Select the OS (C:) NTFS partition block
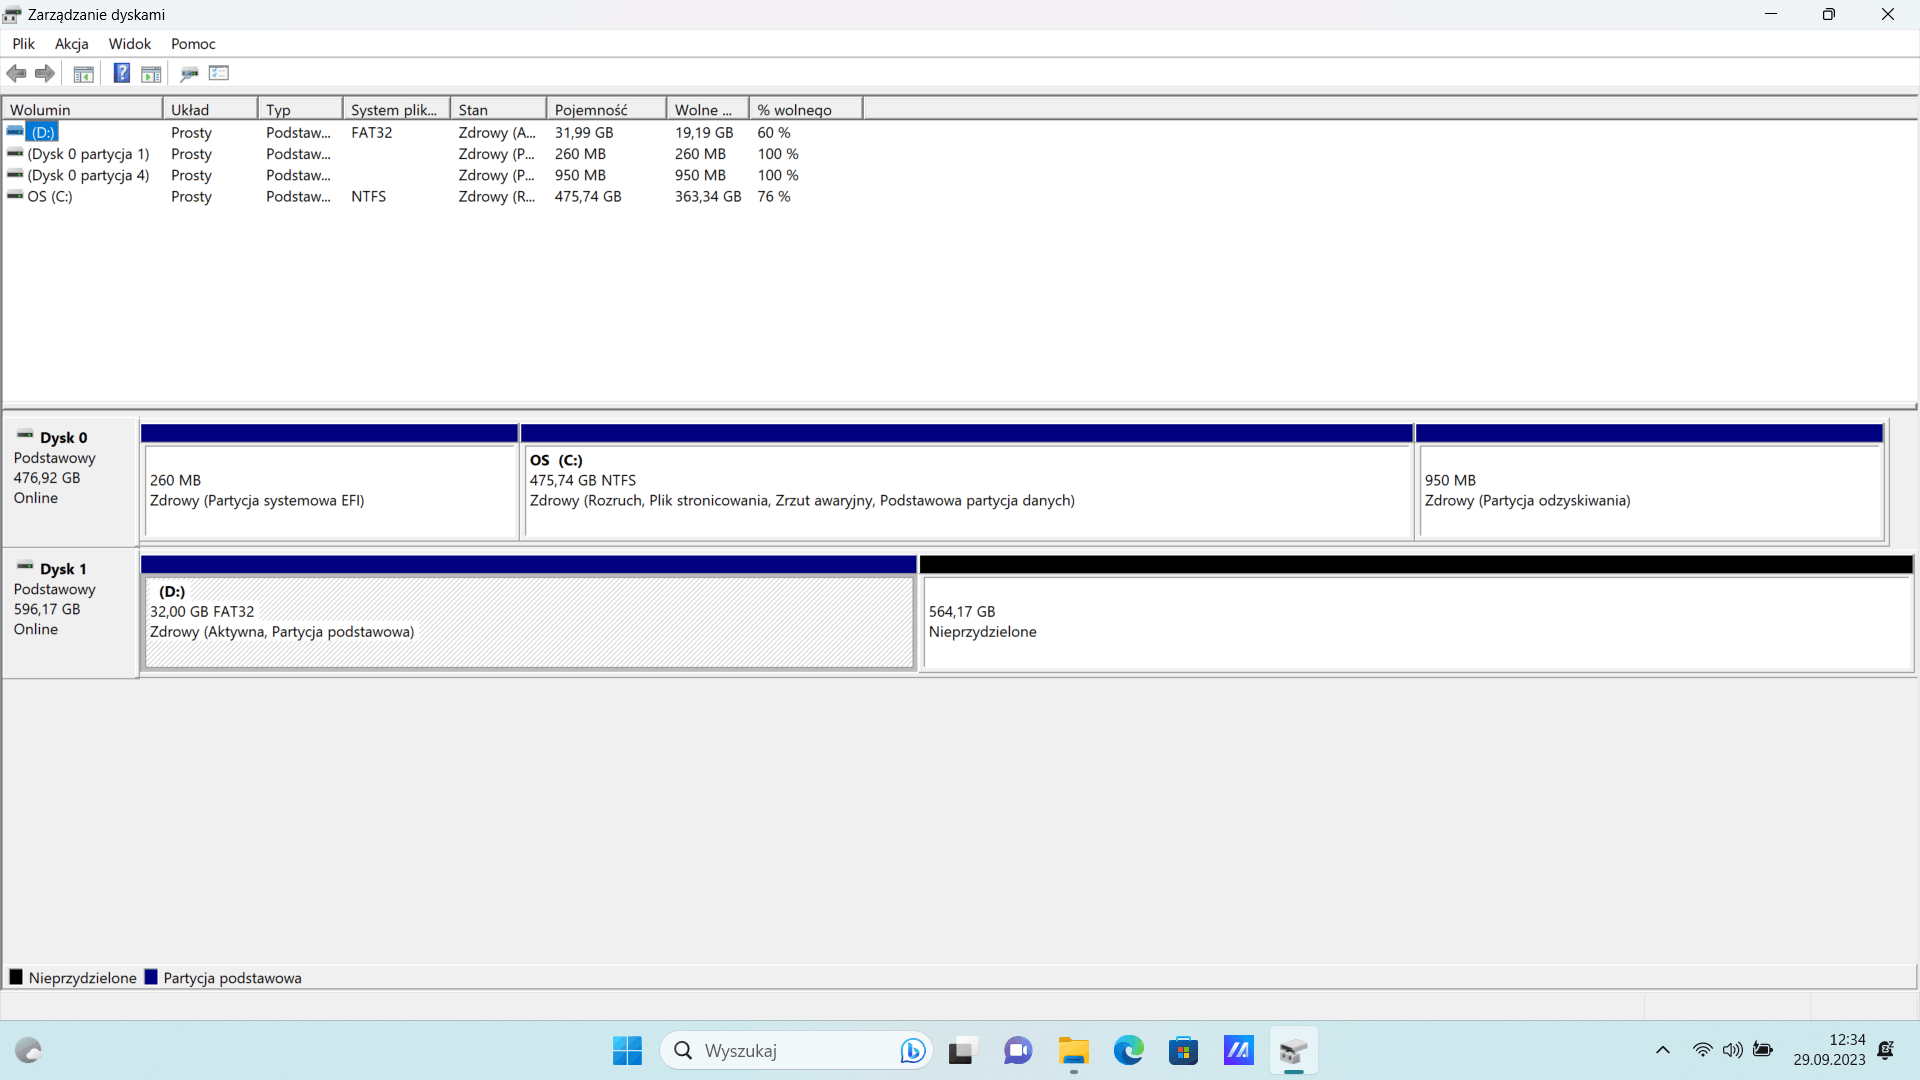The image size is (1920, 1080). [x=966, y=491]
